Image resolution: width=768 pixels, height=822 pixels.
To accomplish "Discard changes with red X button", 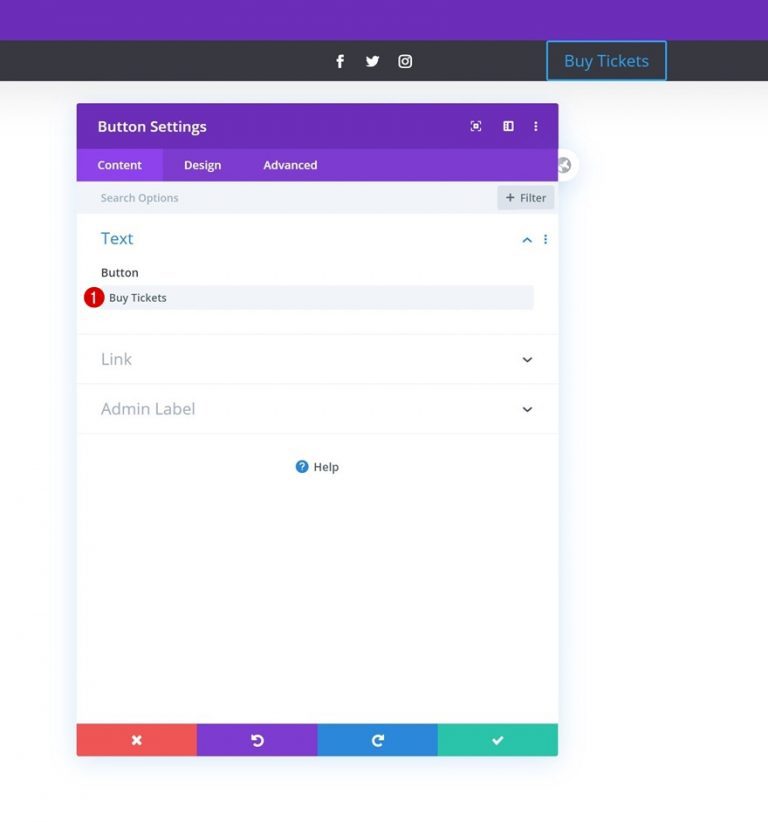I will 137,740.
